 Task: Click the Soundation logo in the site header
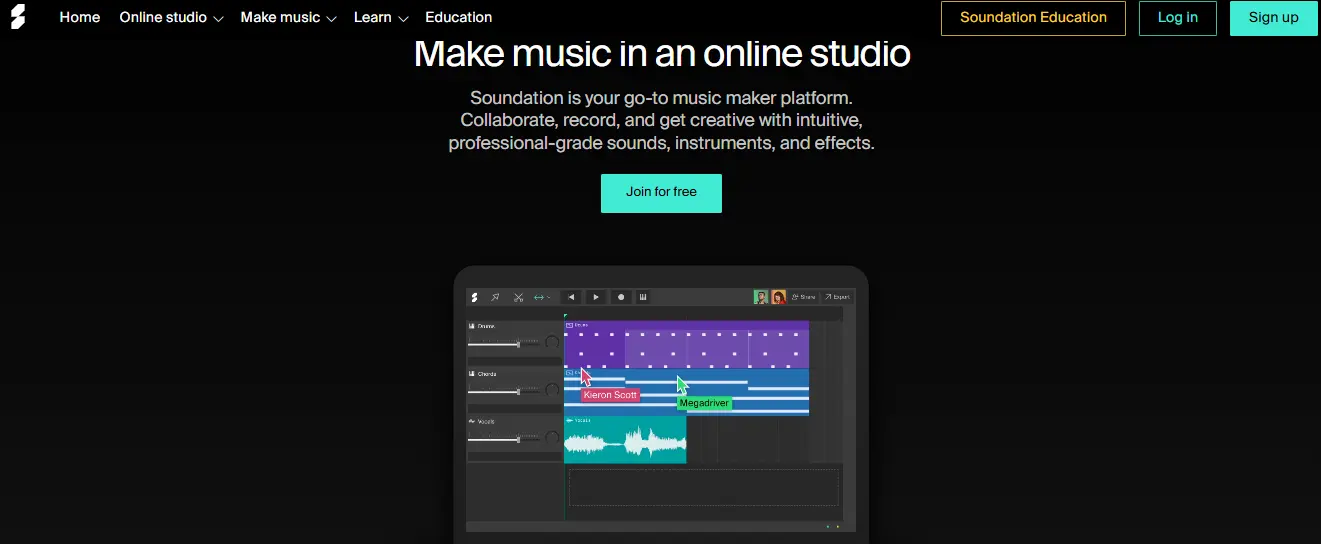pyautogui.click(x=18, y=17)
